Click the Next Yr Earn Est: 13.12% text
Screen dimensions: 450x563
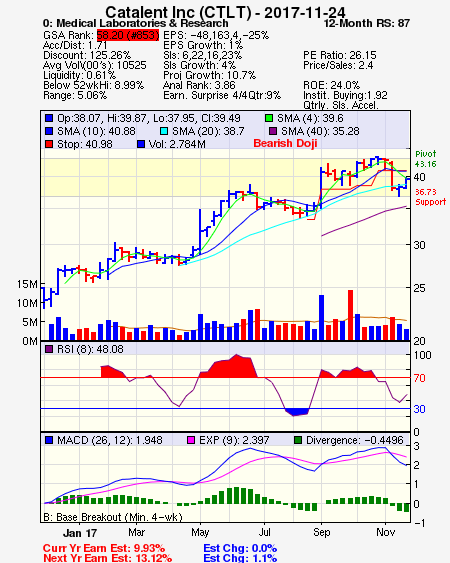[x=107, y=558]
